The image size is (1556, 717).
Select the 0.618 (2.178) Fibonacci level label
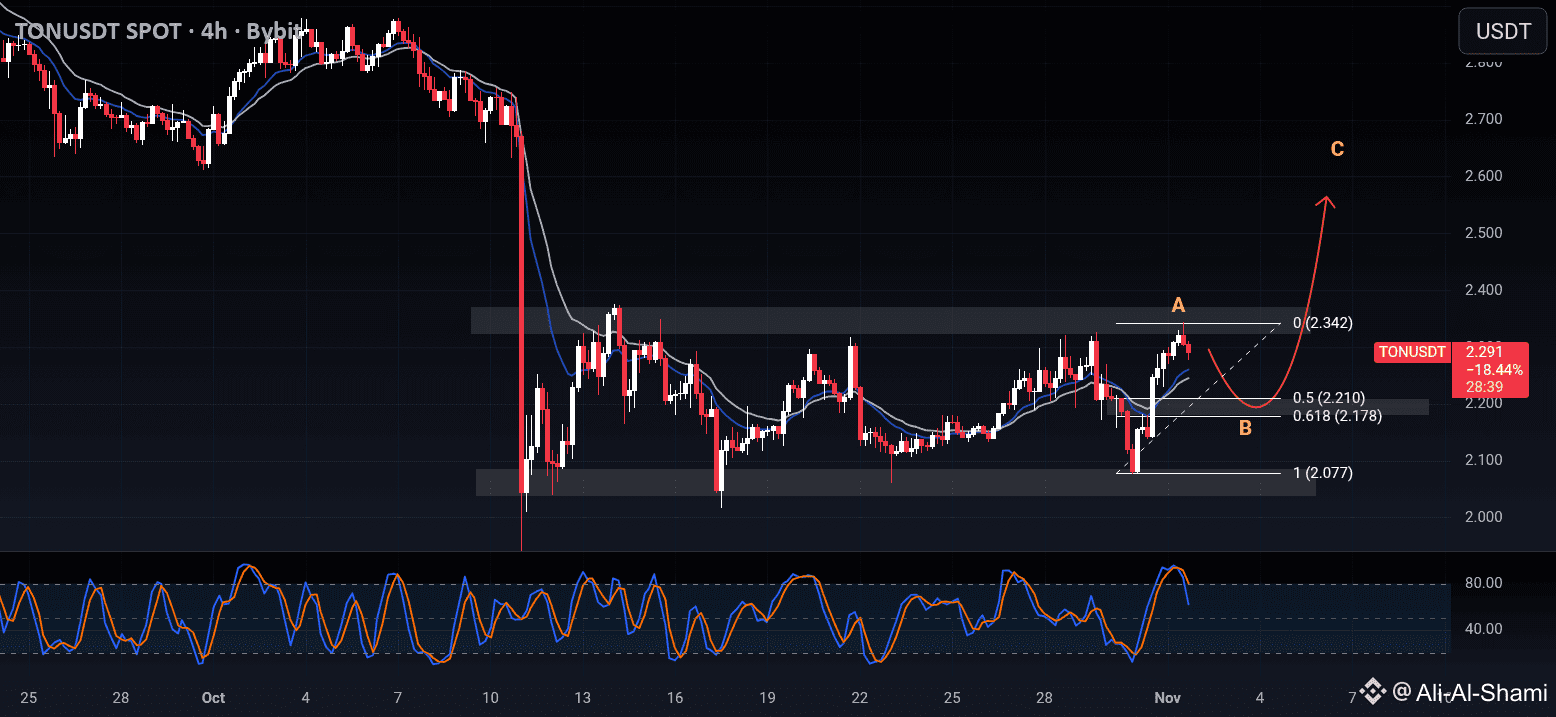1337,416
